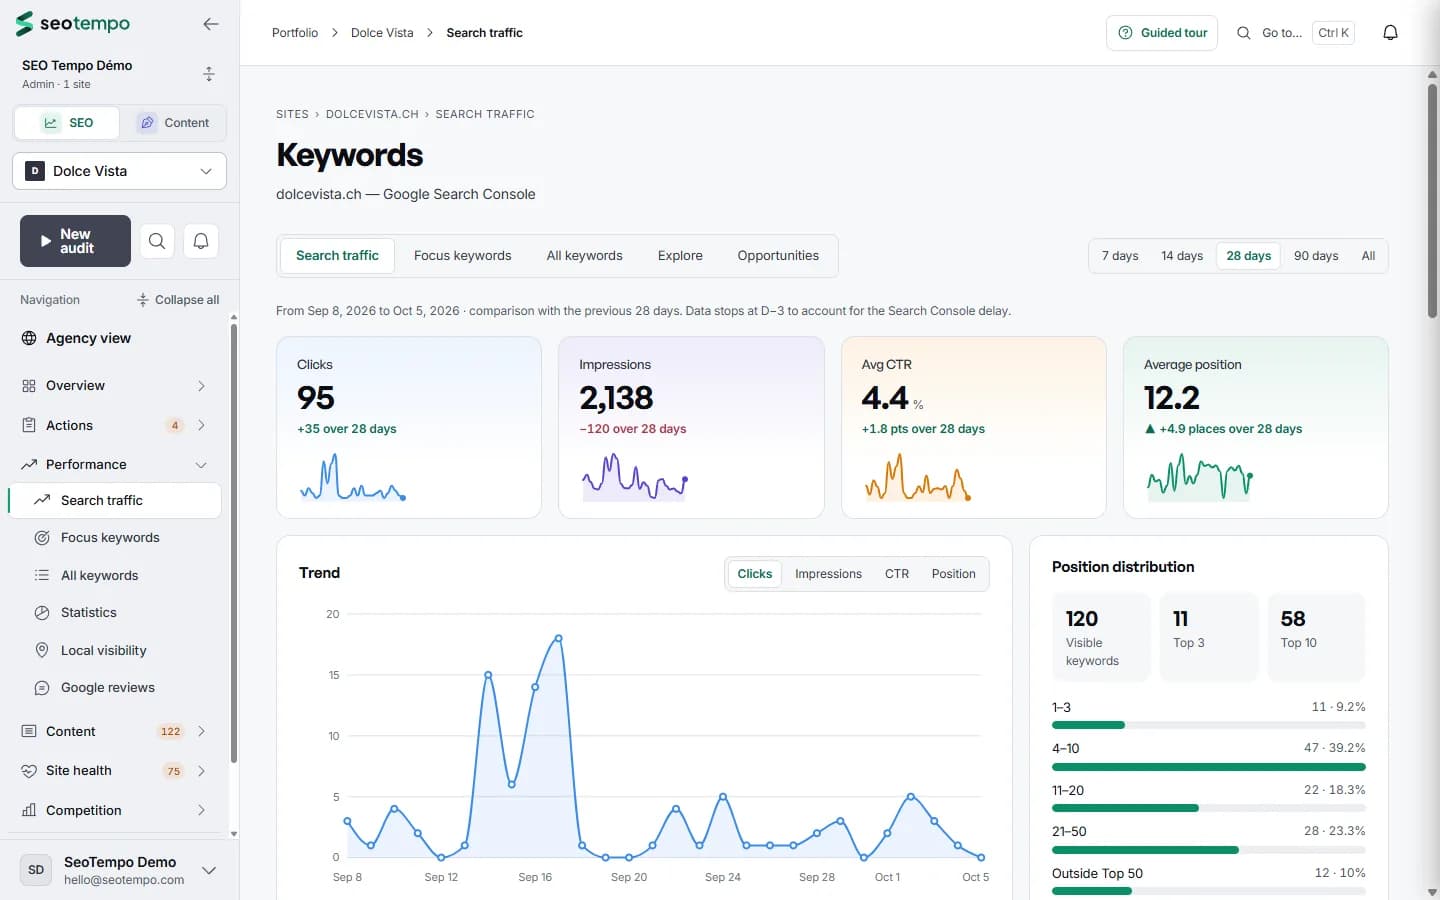This screenshot has width=1440, height=900.
Task: Click the Agency view globe icon
Action: pyautogui.click(x=29, y=338)
